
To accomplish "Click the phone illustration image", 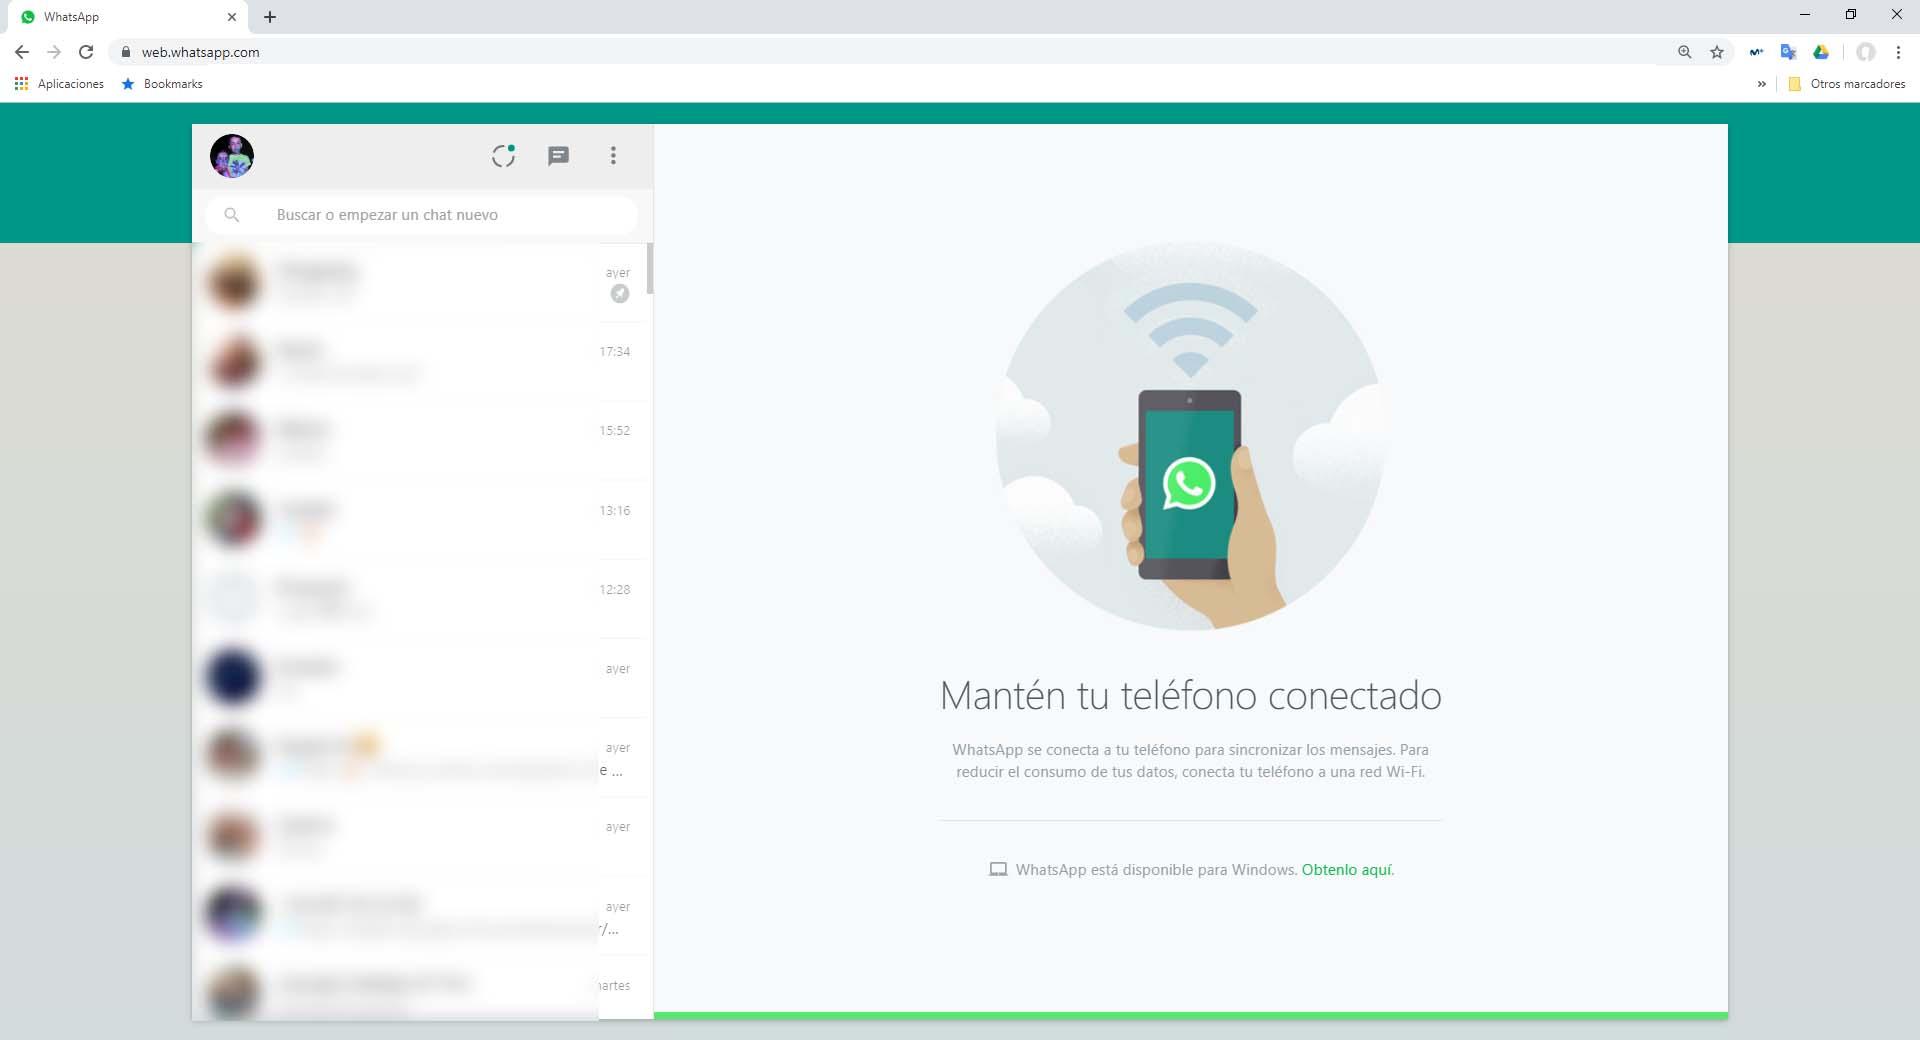I will point(1190,437).
